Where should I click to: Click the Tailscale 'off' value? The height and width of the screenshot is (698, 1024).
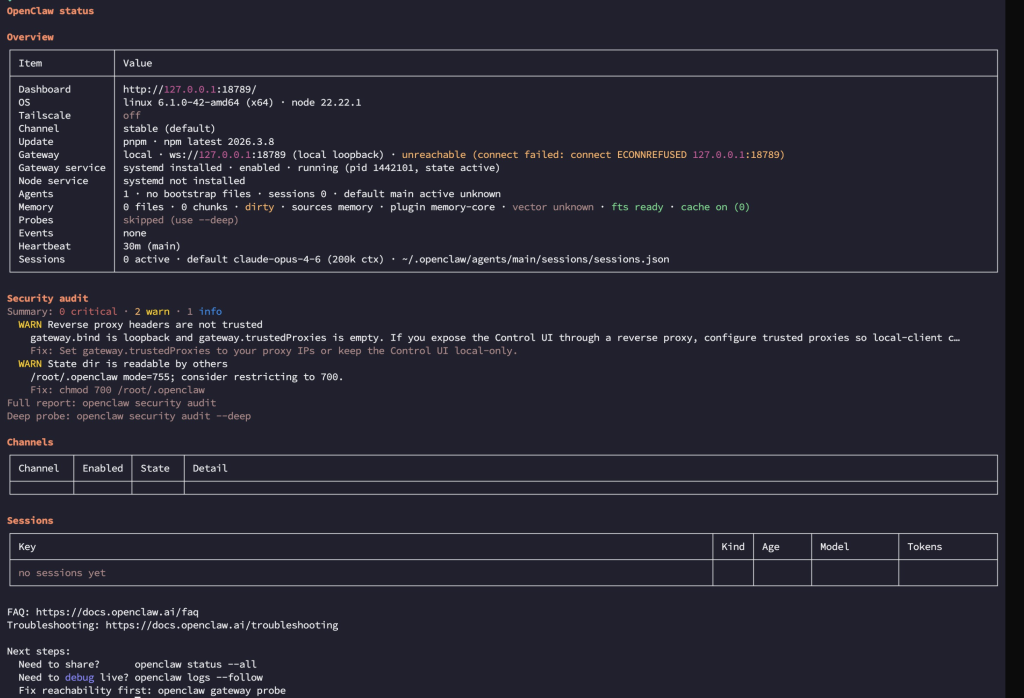pos(132,115)
